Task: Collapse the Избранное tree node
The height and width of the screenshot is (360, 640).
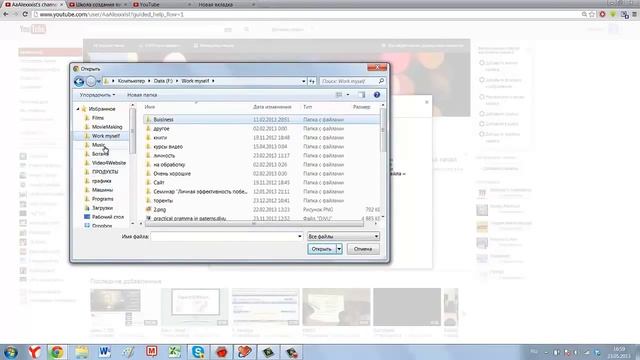Action: (78, 109)
